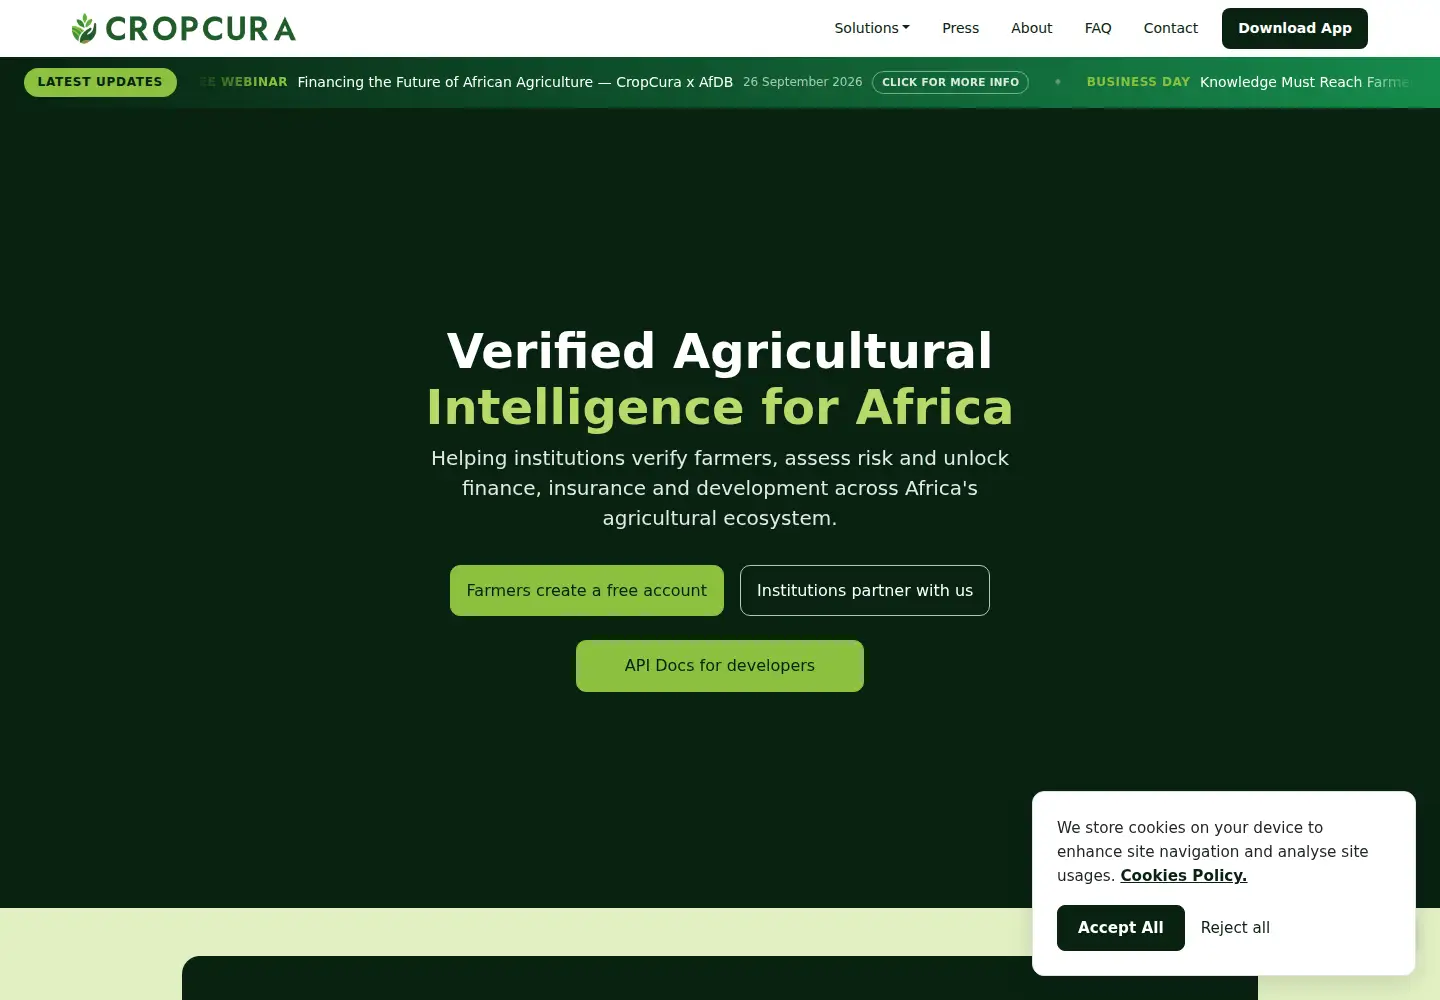Click the Download App button
The width and height of the screenshot is (1440, 1000).
(1294, 28)
